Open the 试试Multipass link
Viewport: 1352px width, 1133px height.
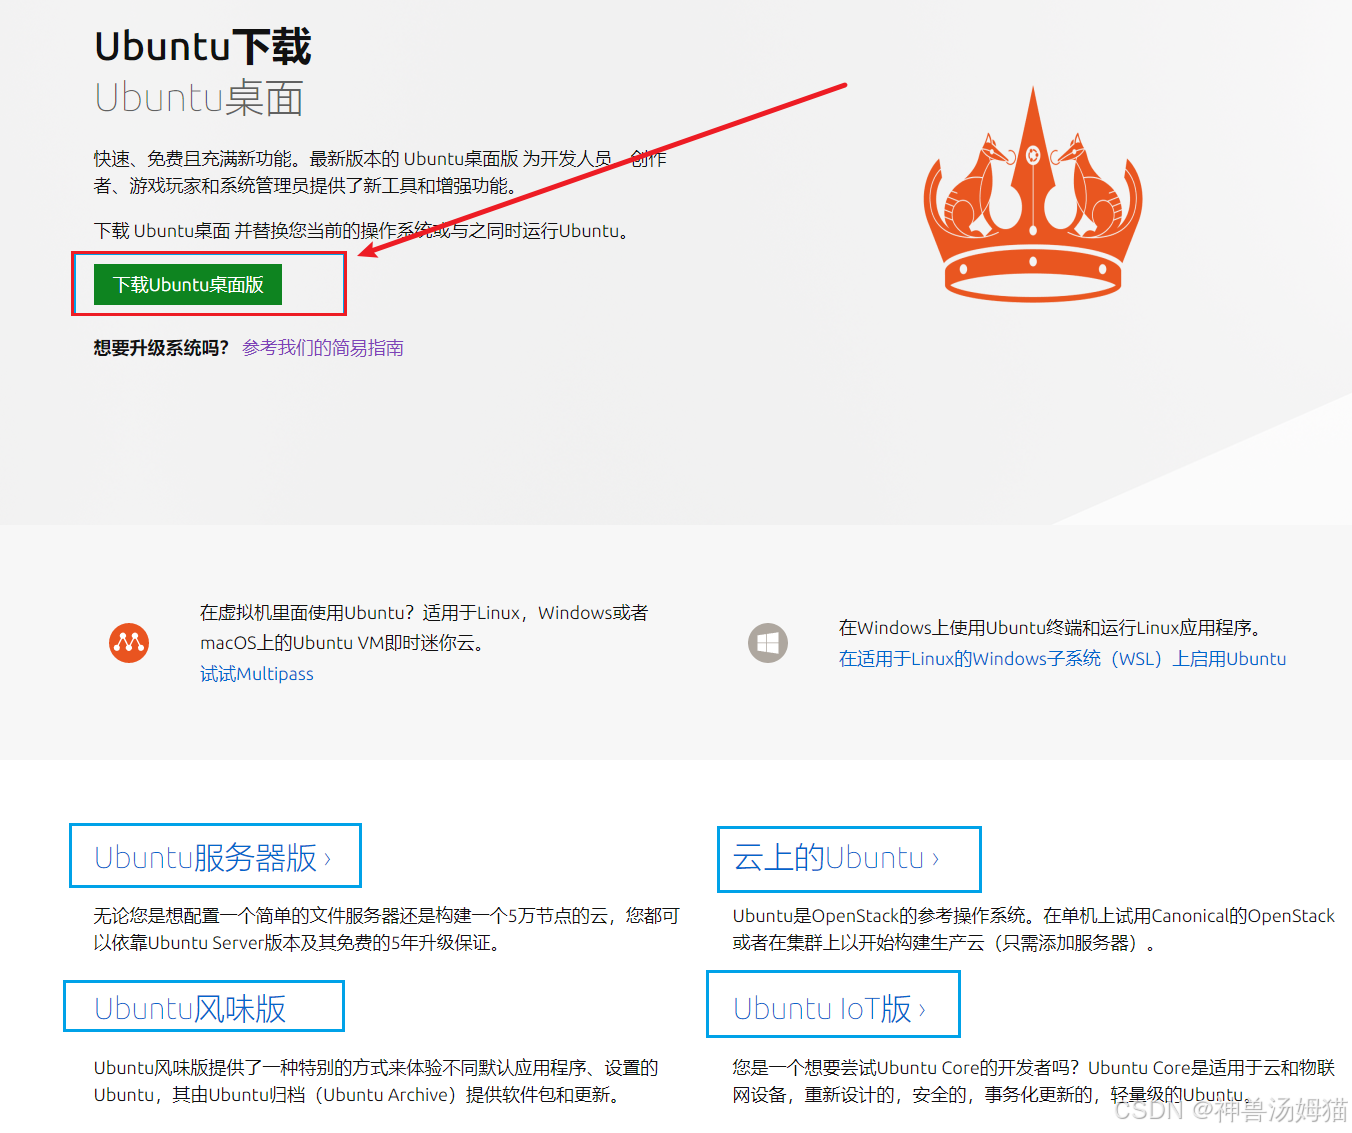256,674
